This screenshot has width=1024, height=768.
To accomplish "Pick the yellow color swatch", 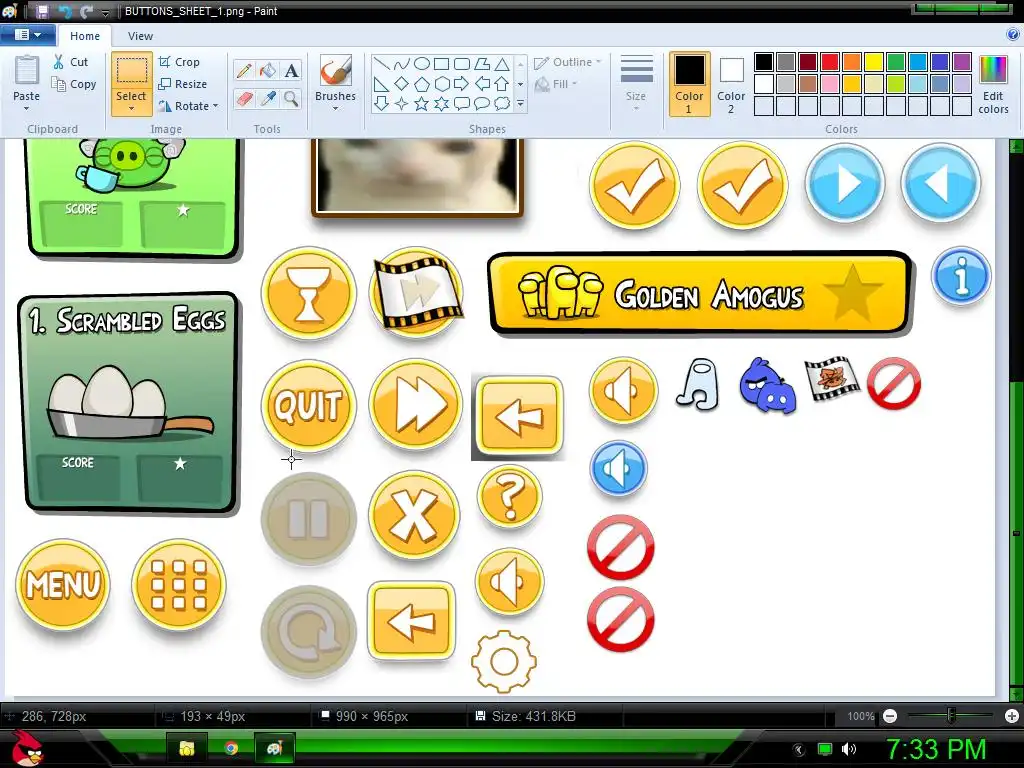I will click(874, 62).
